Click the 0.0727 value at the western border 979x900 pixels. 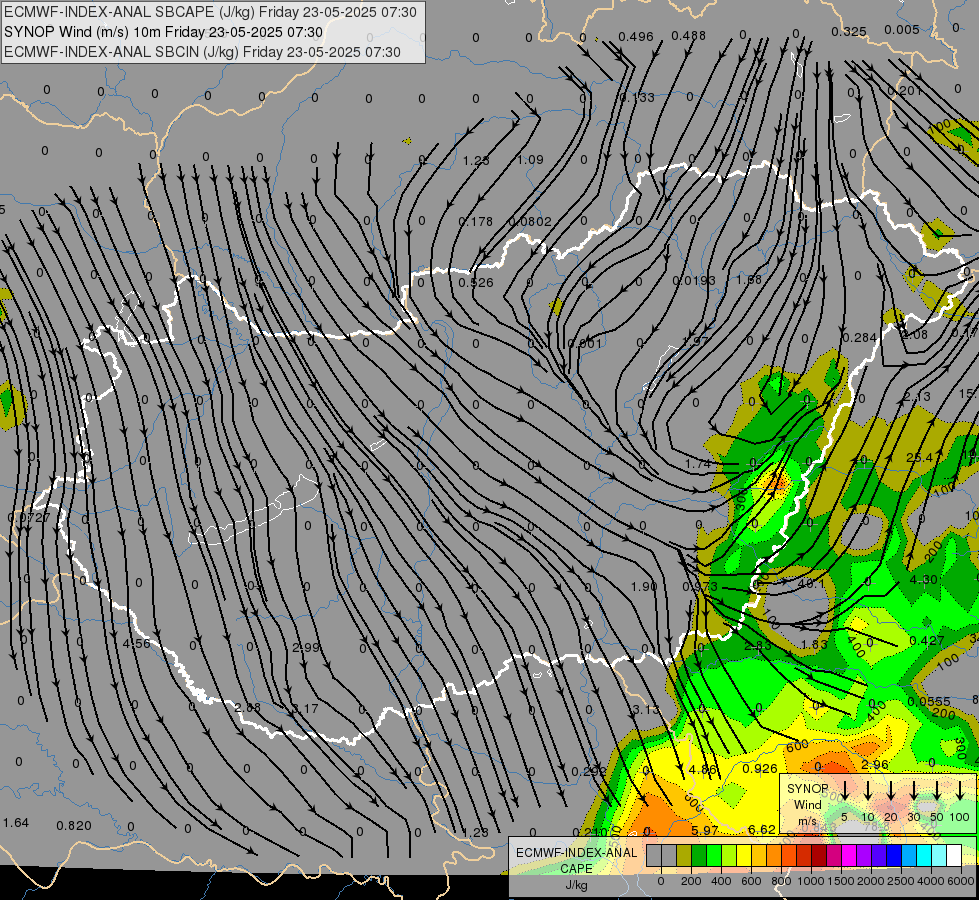pyautogui.click(x=29, y=518)
